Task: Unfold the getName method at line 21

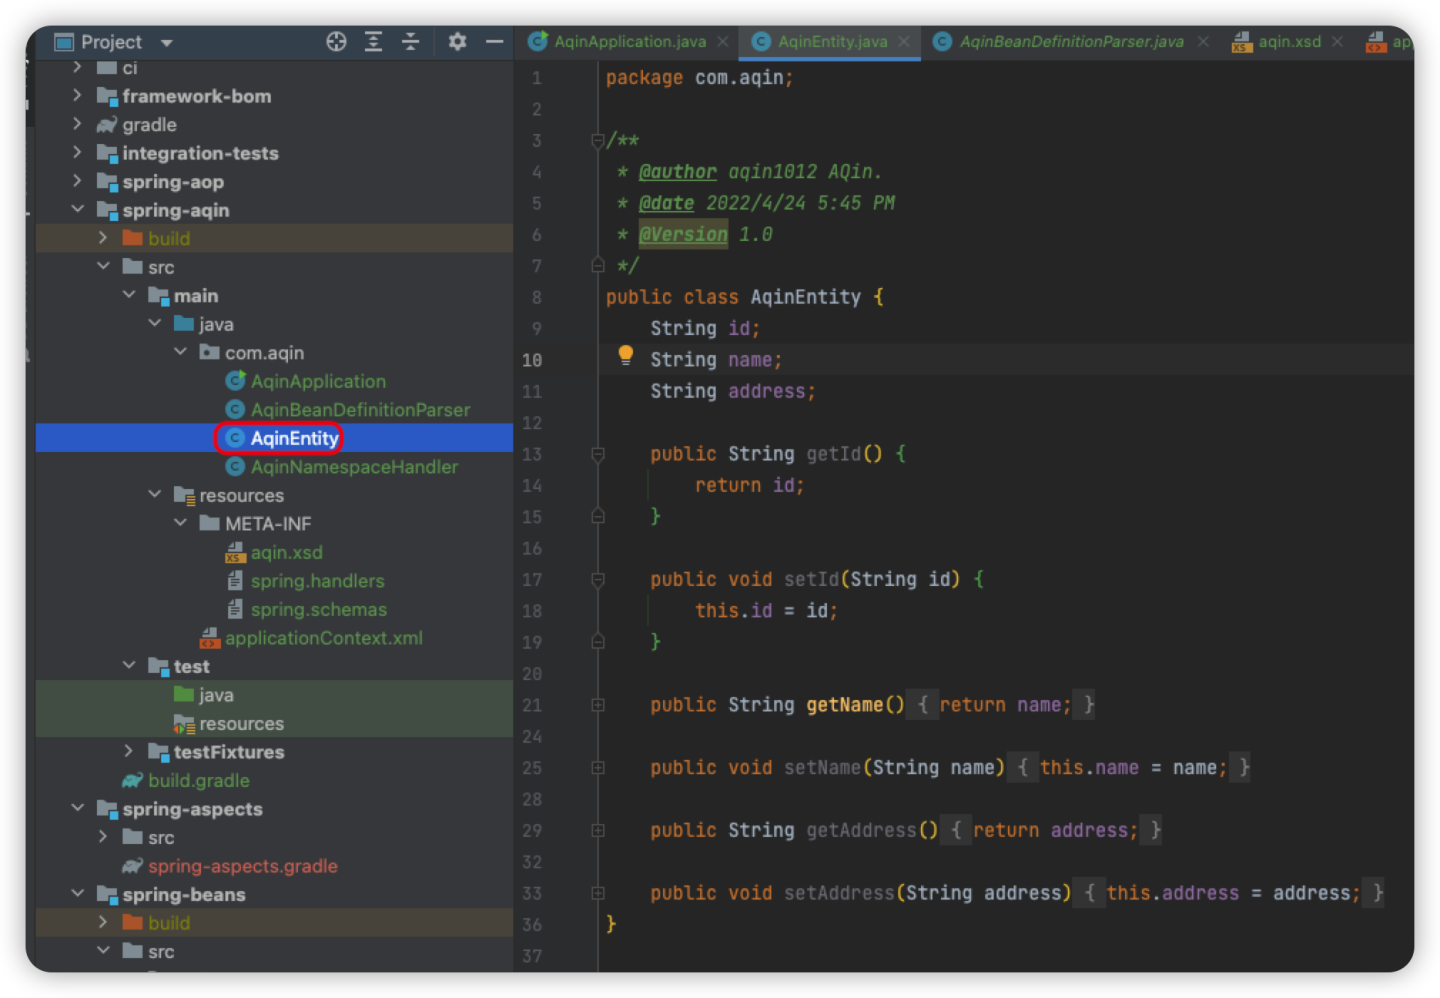Action: 598,705
